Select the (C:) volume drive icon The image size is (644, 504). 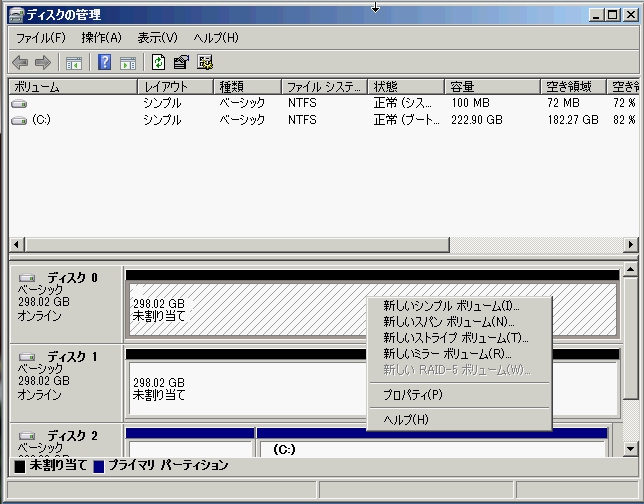click(x=19, y=120)
